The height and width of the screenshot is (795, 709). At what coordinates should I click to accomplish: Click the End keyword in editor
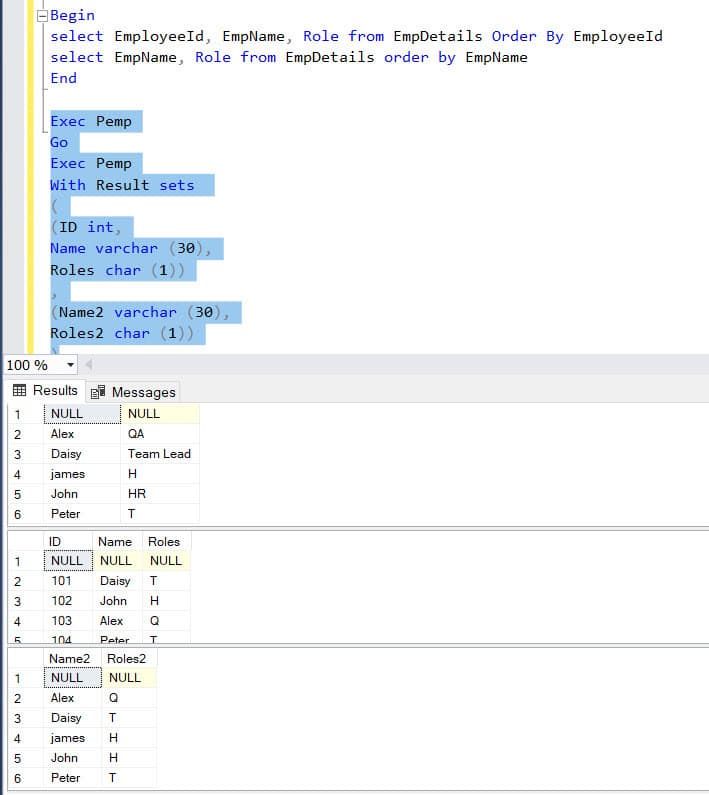point(63,78)
